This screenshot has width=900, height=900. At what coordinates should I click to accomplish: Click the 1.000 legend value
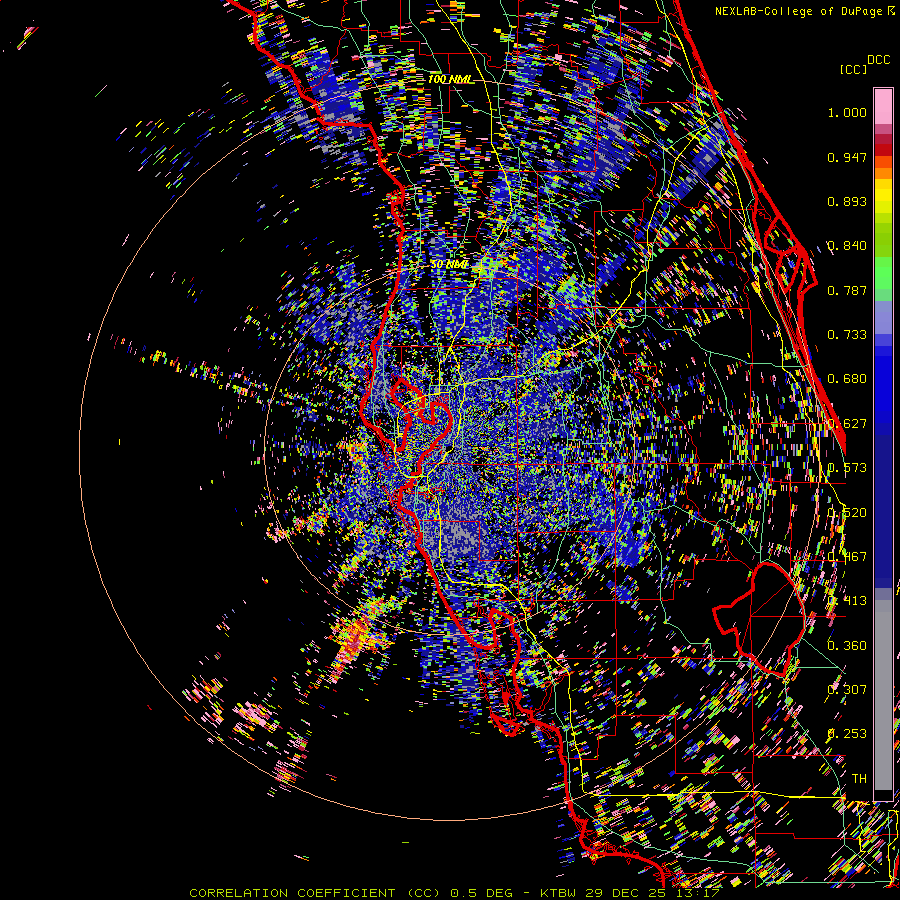pos(847,112)
